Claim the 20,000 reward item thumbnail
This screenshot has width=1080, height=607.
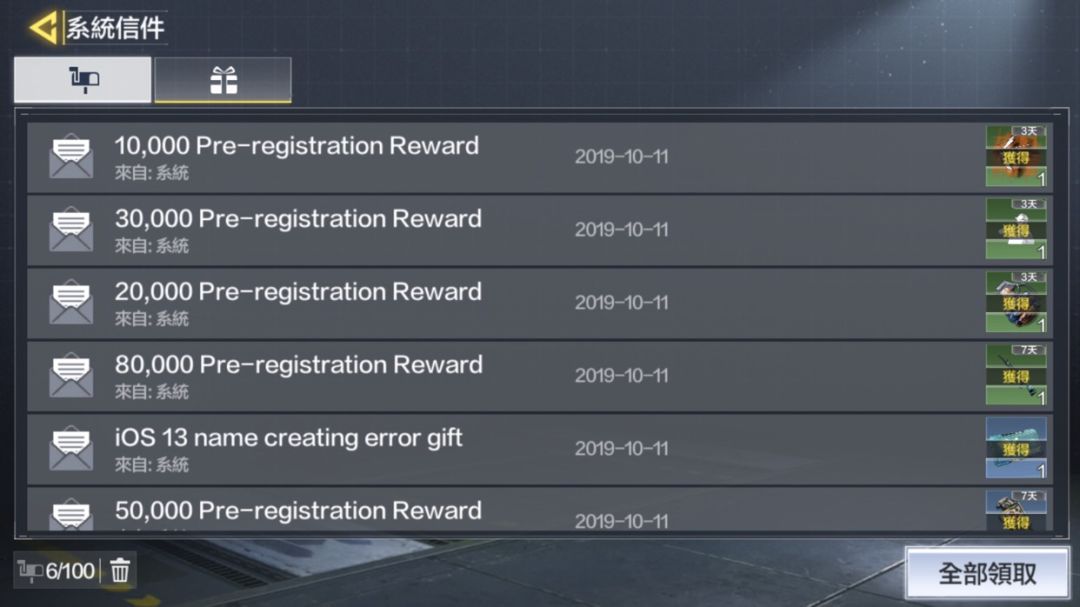pos(1016,302)
